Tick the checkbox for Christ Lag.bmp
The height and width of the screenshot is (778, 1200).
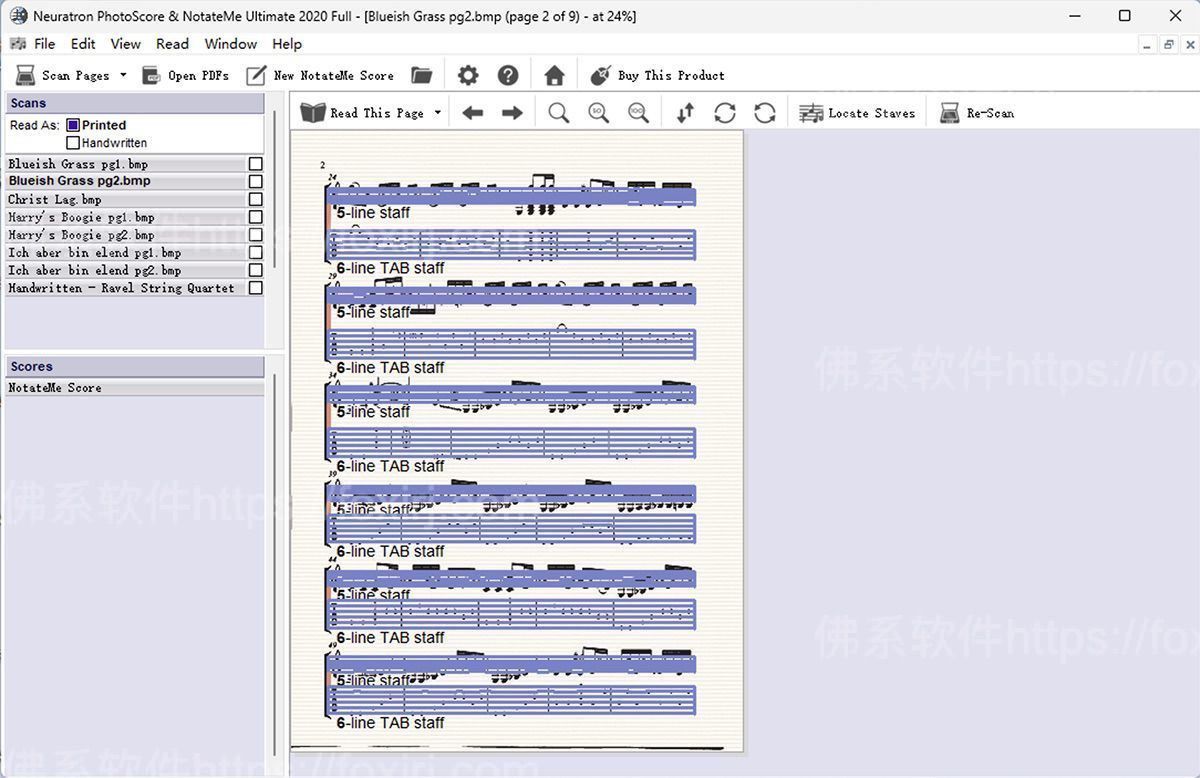coord(256,199)
